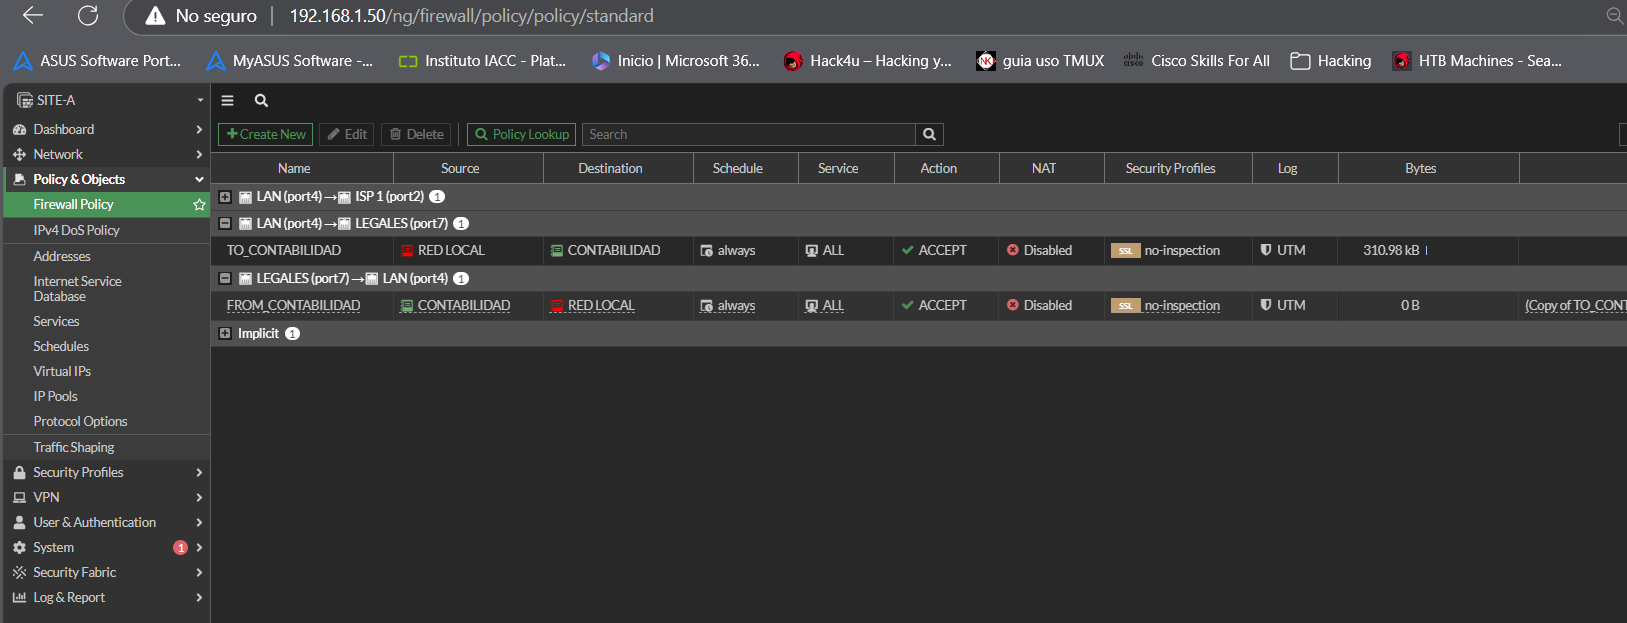Click into the policy Search input field

(748, 134)
